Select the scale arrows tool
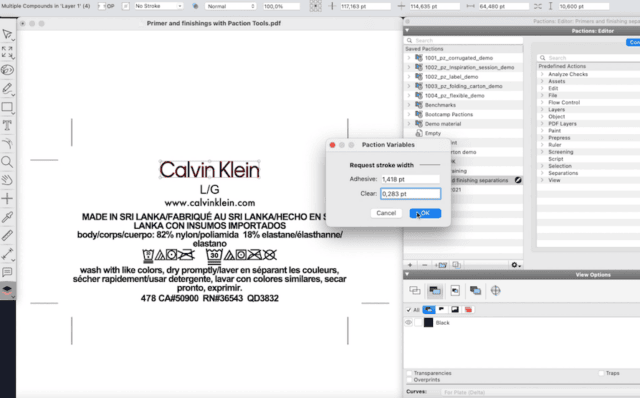 pos(7,52)
